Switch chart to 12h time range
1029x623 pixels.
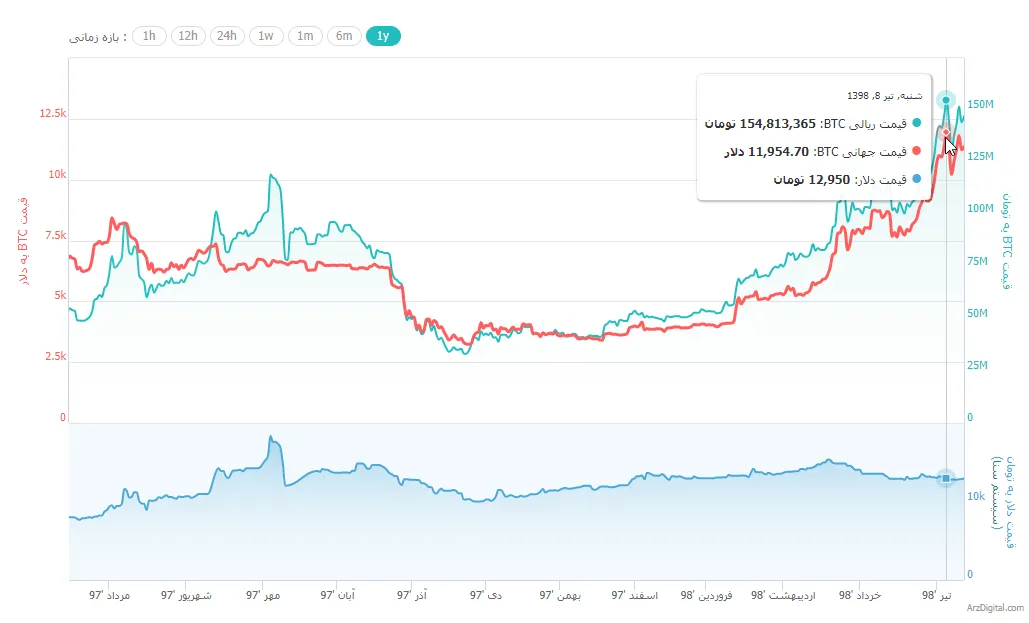188,36
